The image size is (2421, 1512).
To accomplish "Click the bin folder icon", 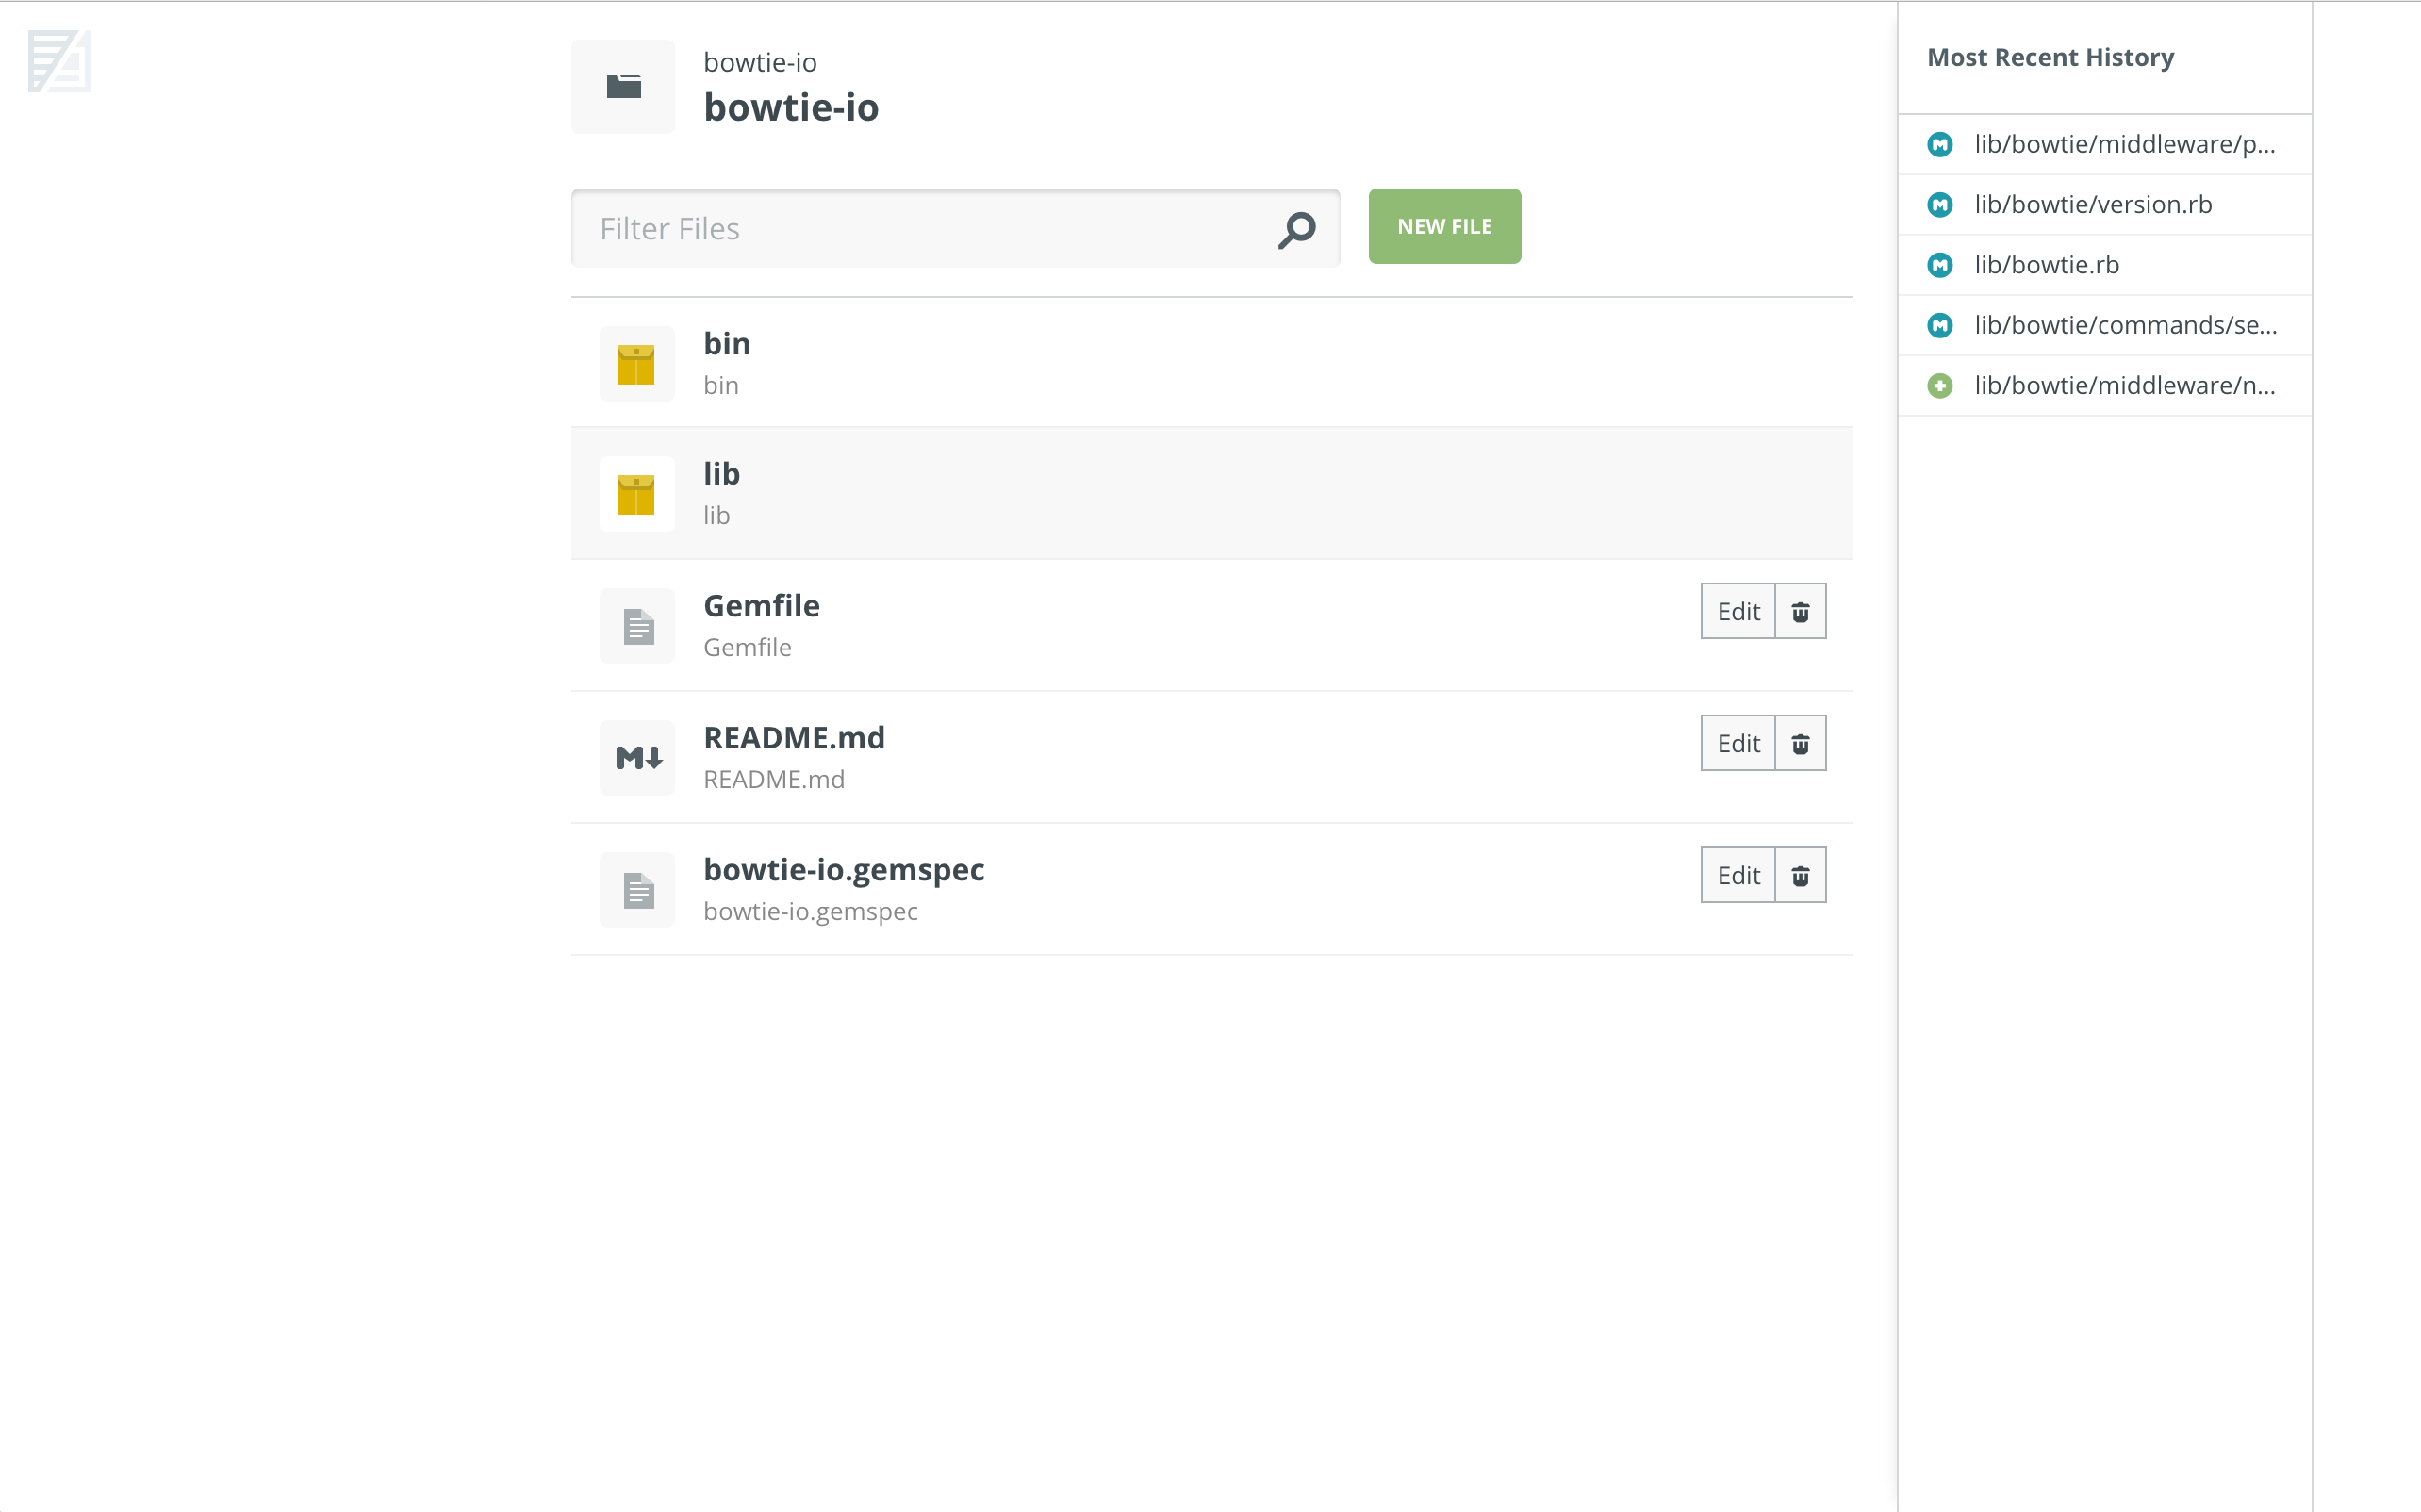I will [637, 362].
